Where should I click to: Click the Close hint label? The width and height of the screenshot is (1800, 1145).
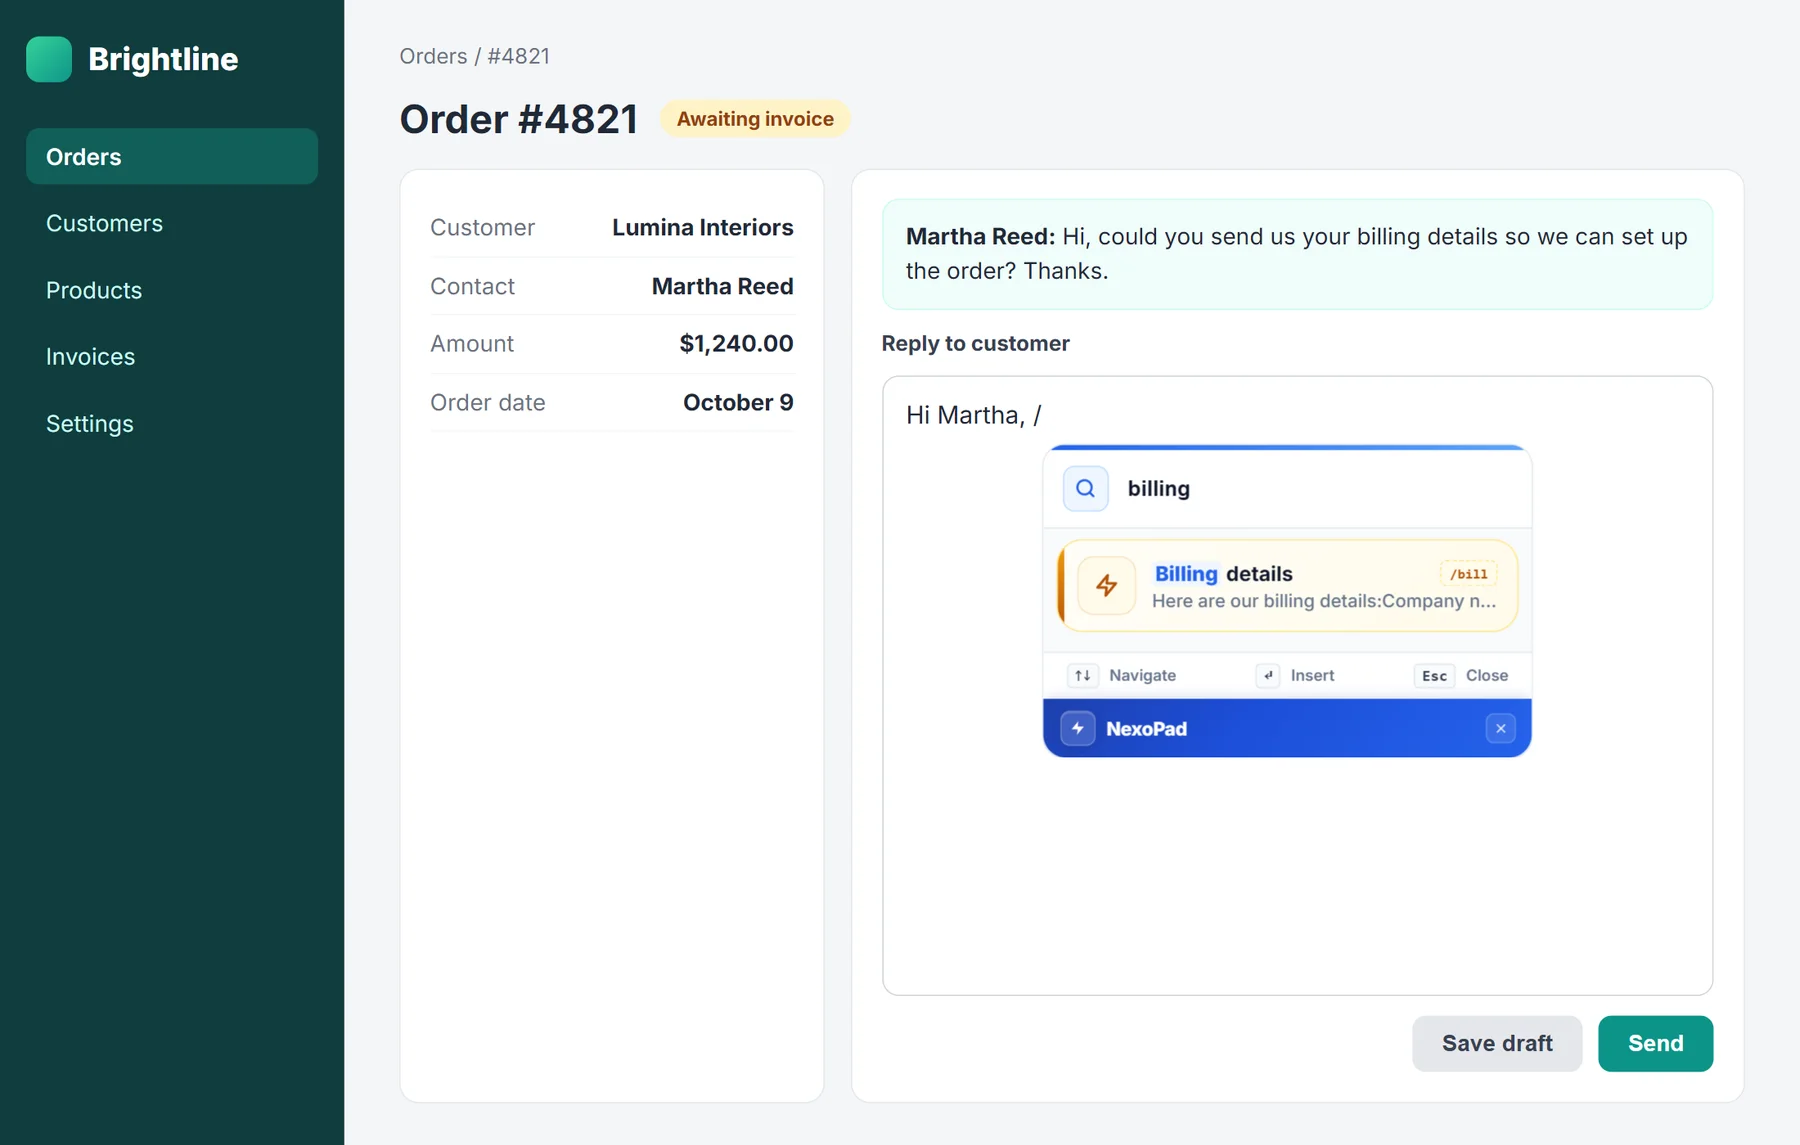pos(1487,676)
